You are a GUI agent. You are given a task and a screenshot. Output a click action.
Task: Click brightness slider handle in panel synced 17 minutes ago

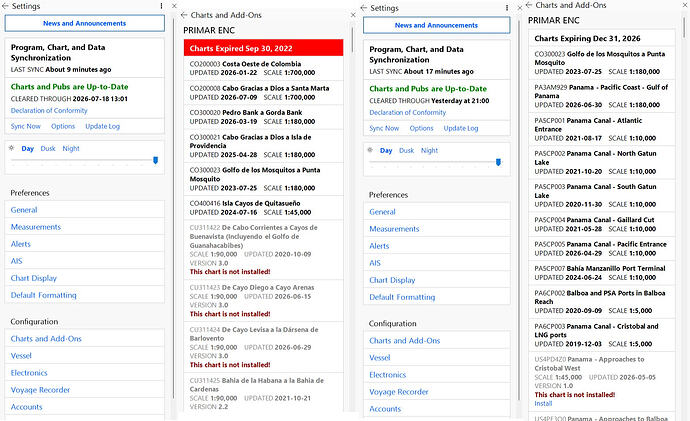click(498, 162)
